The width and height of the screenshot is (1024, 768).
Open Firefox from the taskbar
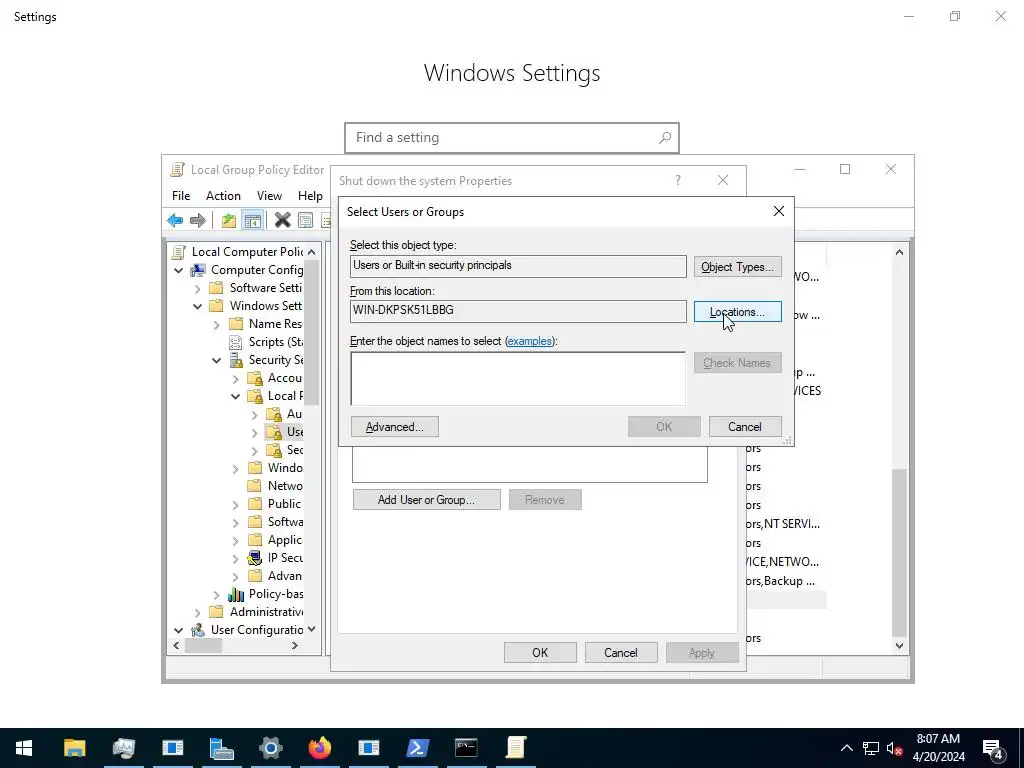click(319, 748)
